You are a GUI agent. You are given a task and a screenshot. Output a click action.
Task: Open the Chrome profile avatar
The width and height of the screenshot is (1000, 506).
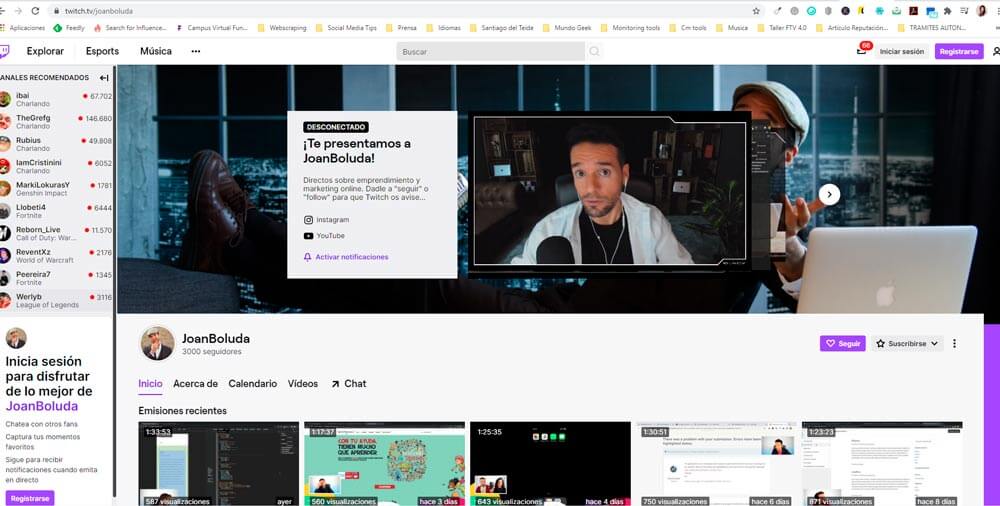(x=982, y=11)
